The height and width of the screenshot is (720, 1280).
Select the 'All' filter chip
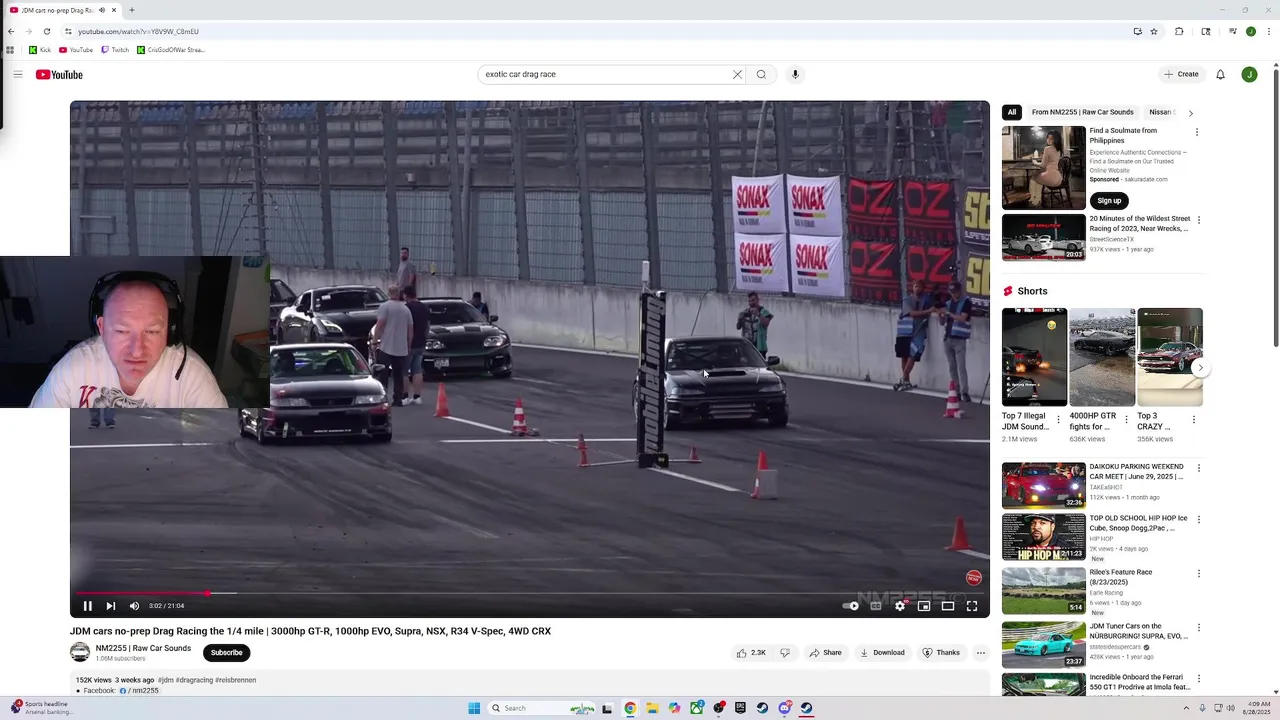point(1012,113)
